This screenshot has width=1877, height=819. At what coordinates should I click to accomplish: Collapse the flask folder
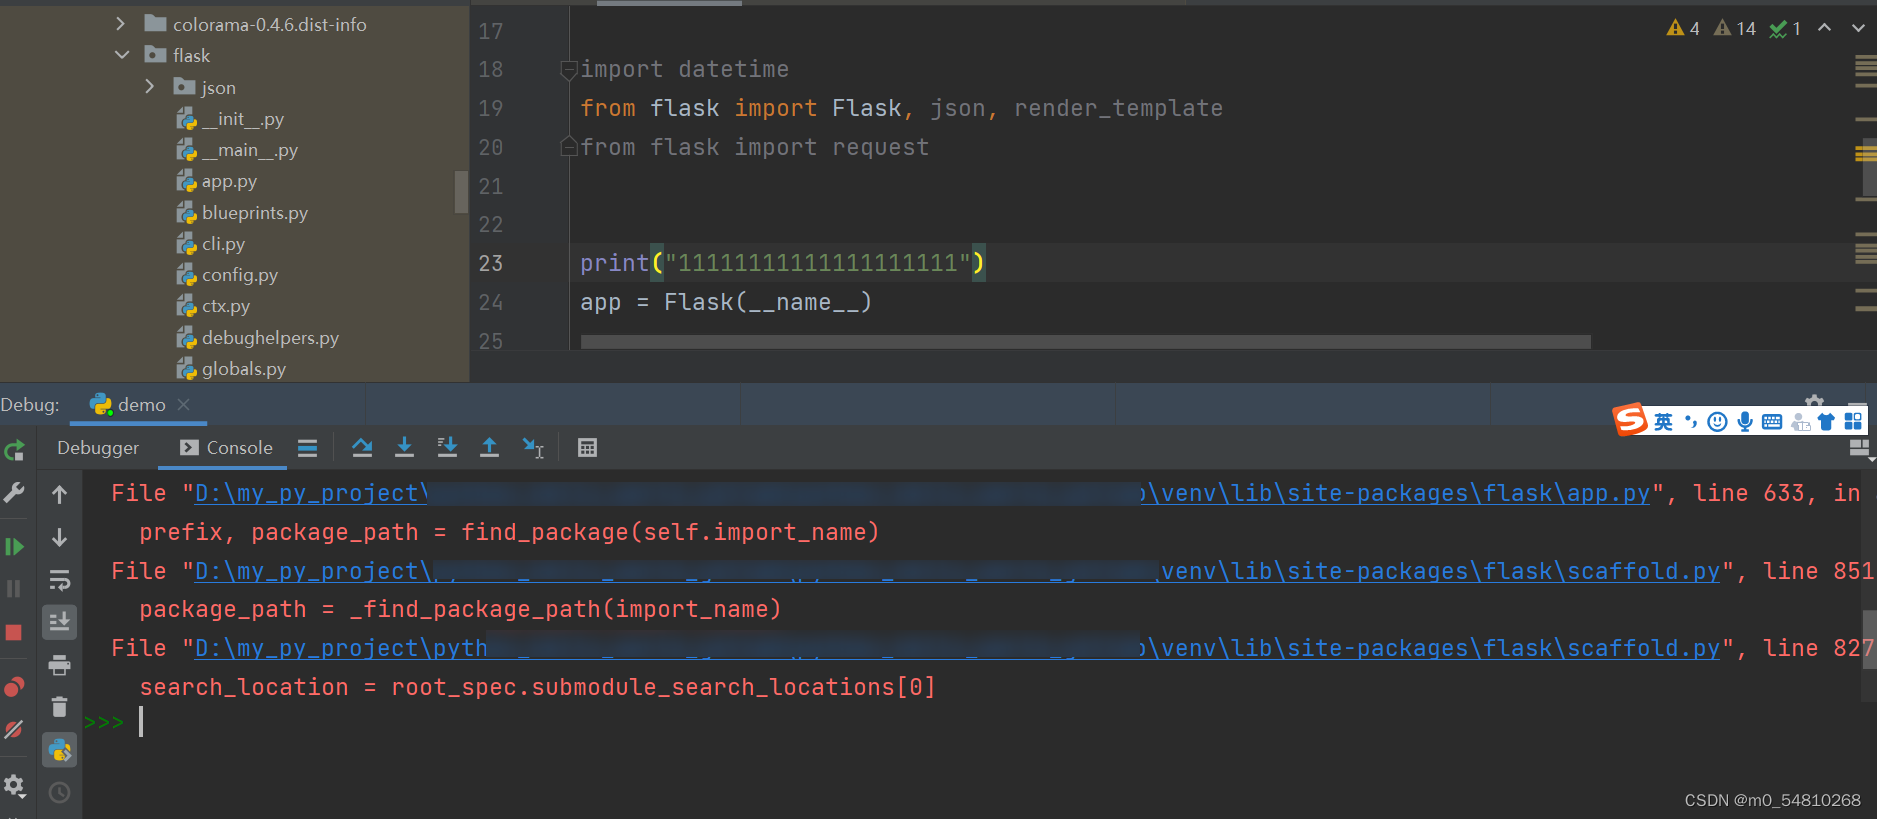121,55
